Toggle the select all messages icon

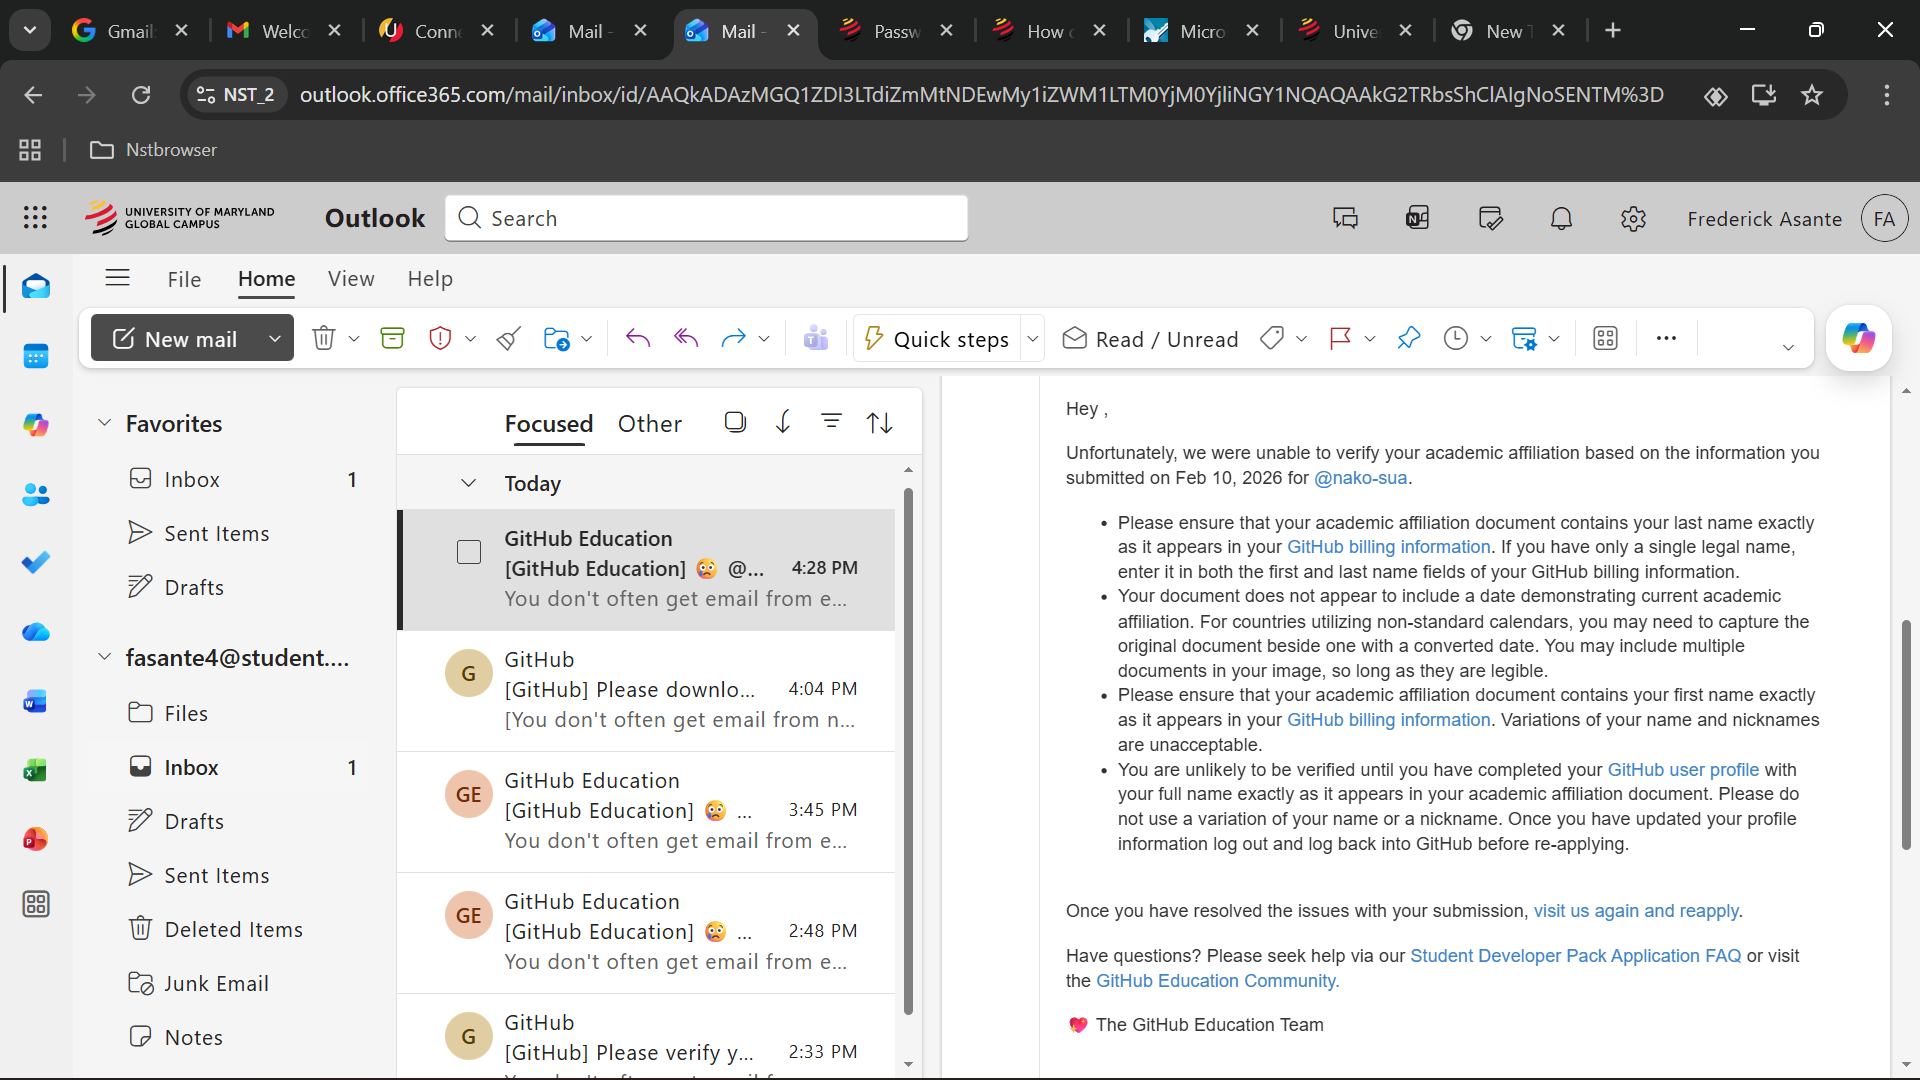(735, 423)
